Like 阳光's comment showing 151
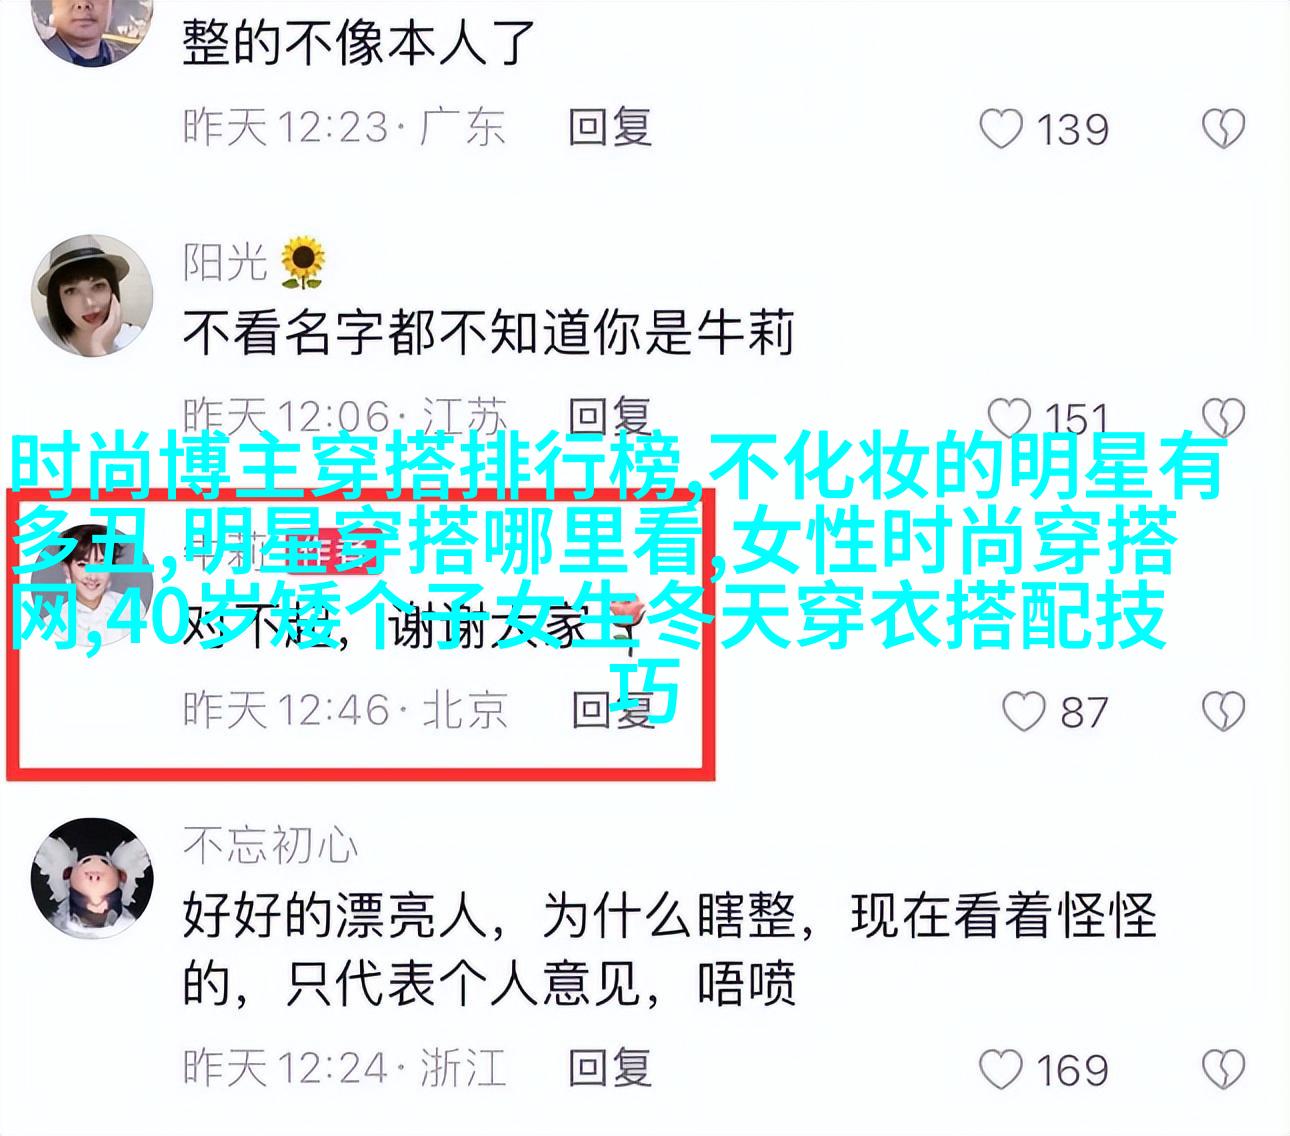The width and height of the screenshot is (1290, 1136). [x=1008, y=418]
